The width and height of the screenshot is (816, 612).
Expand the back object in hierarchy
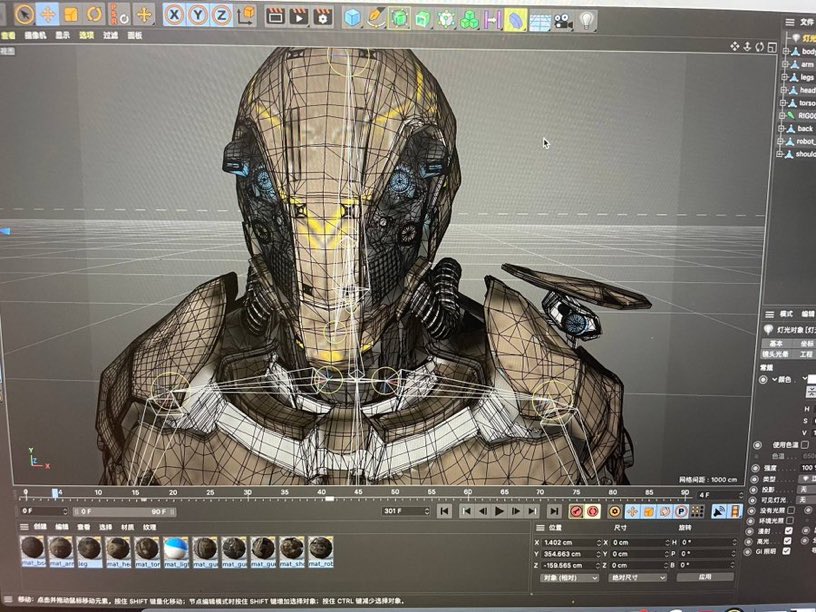coord(782,129)
